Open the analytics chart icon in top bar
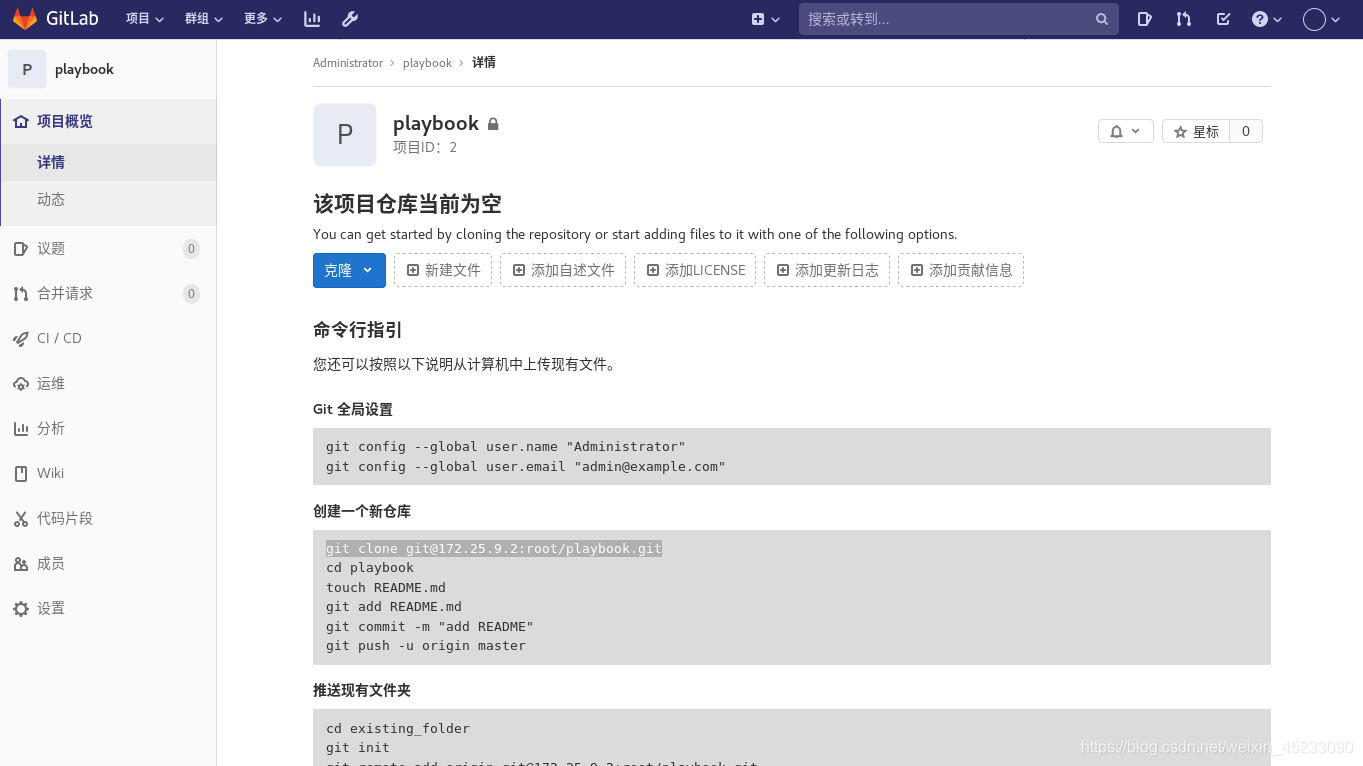Viewport: 1363px width, 766px height. tap(313, 18)
